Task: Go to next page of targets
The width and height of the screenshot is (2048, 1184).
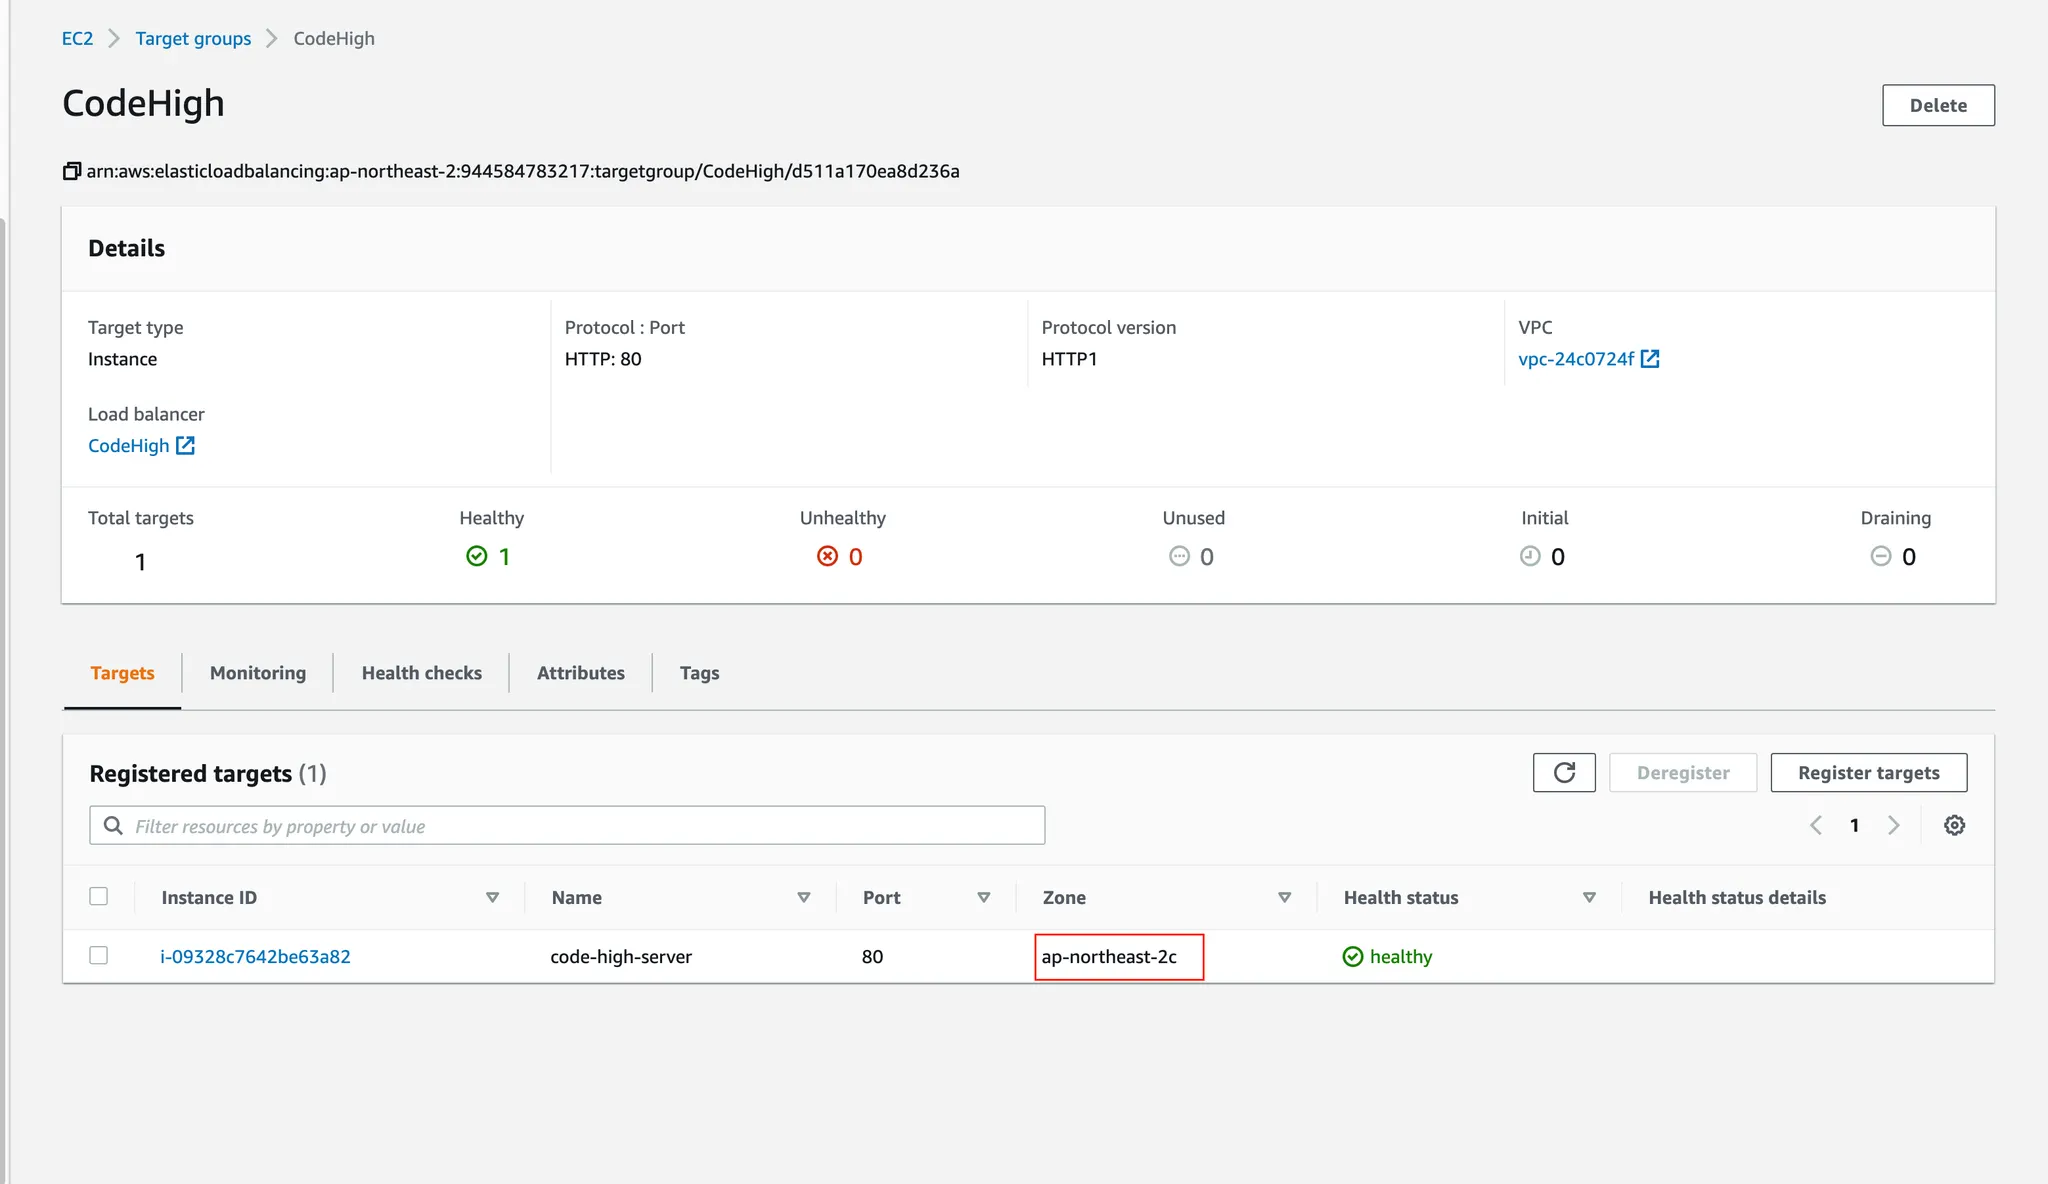Action: 1893,825
